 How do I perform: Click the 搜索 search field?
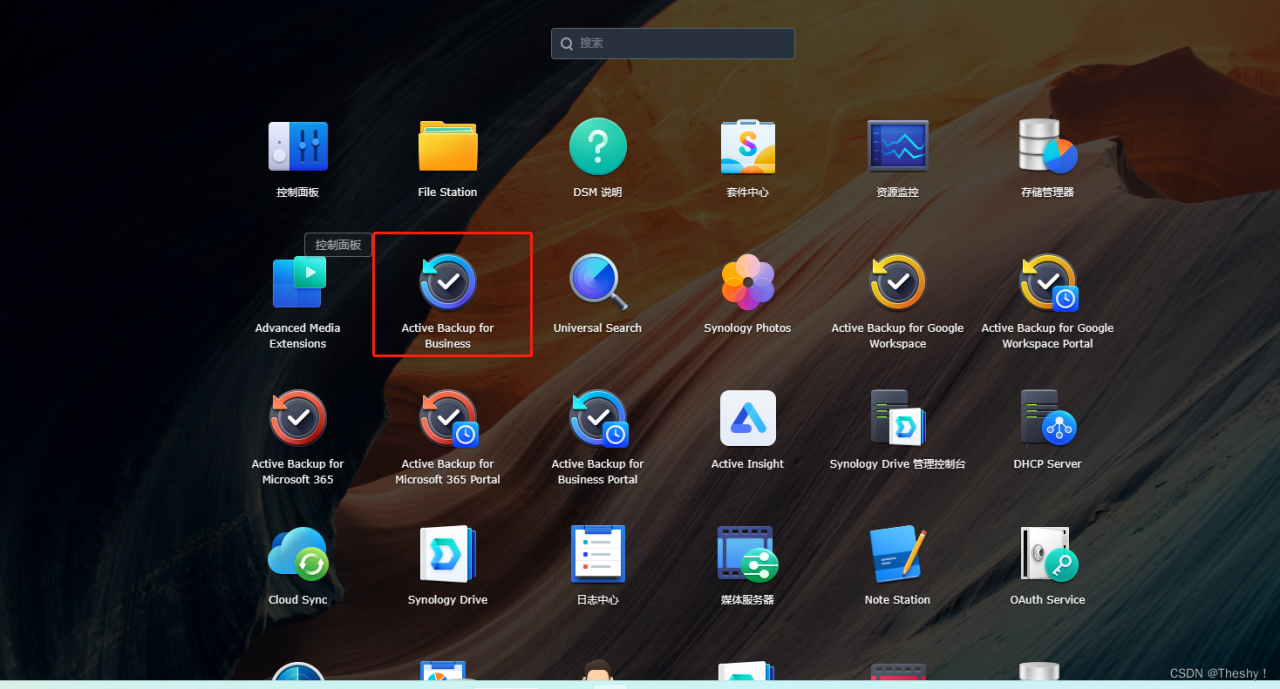click(x=672, y=43)
